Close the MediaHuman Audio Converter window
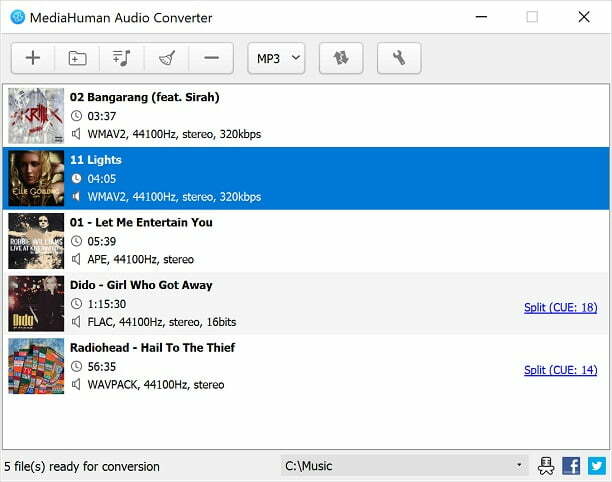Image resolution: width=612 pixels, height=482 pixels. point(584,17)
